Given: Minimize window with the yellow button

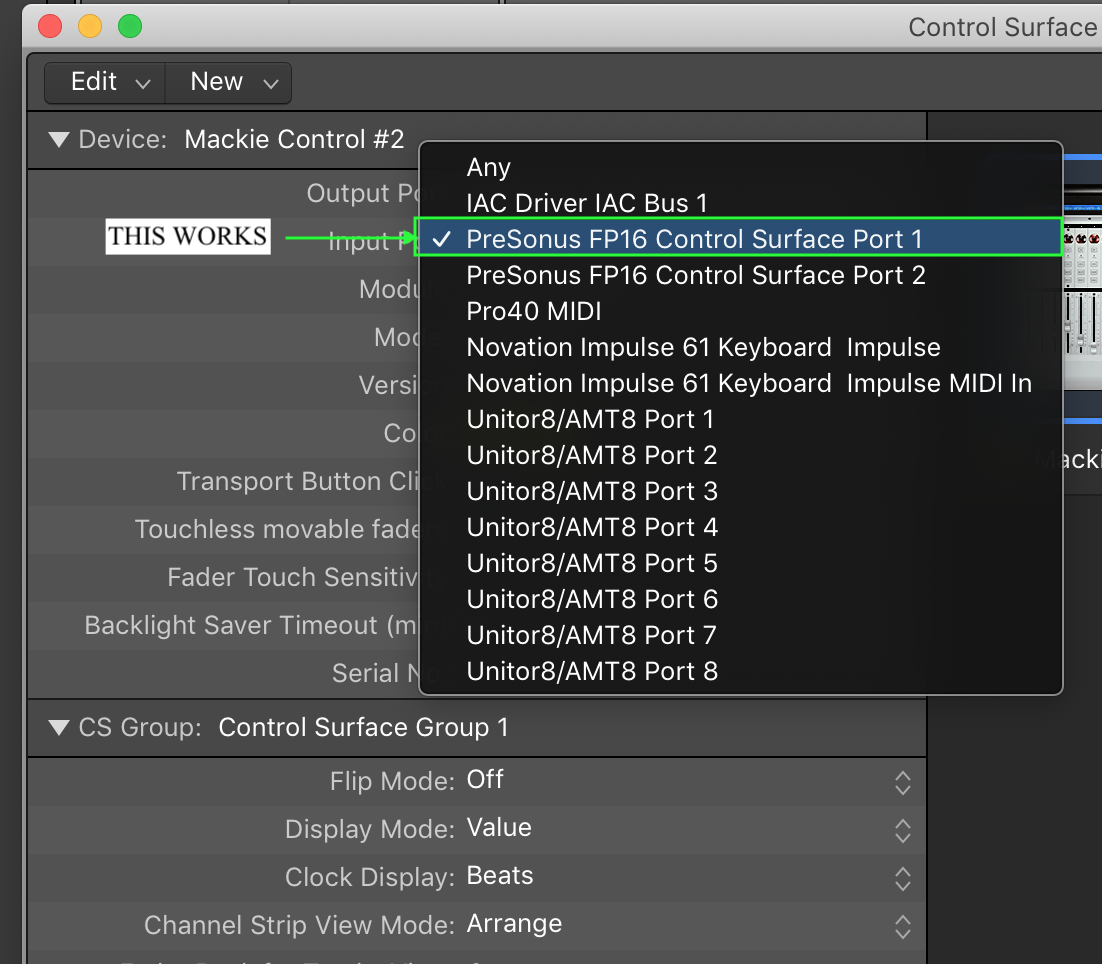Looking at the screenshot, I should [x=90, y=27].
